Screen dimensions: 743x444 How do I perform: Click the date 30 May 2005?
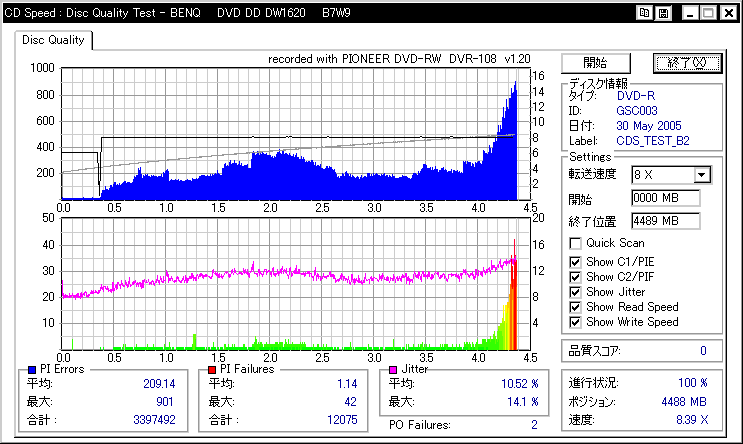click(648, 126)
